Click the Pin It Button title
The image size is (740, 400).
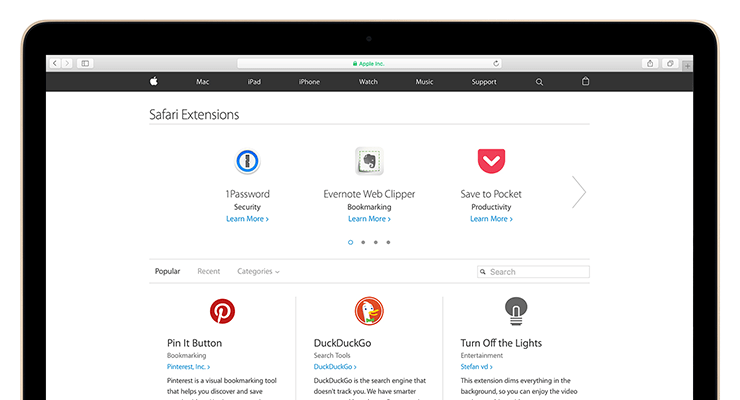194,343
